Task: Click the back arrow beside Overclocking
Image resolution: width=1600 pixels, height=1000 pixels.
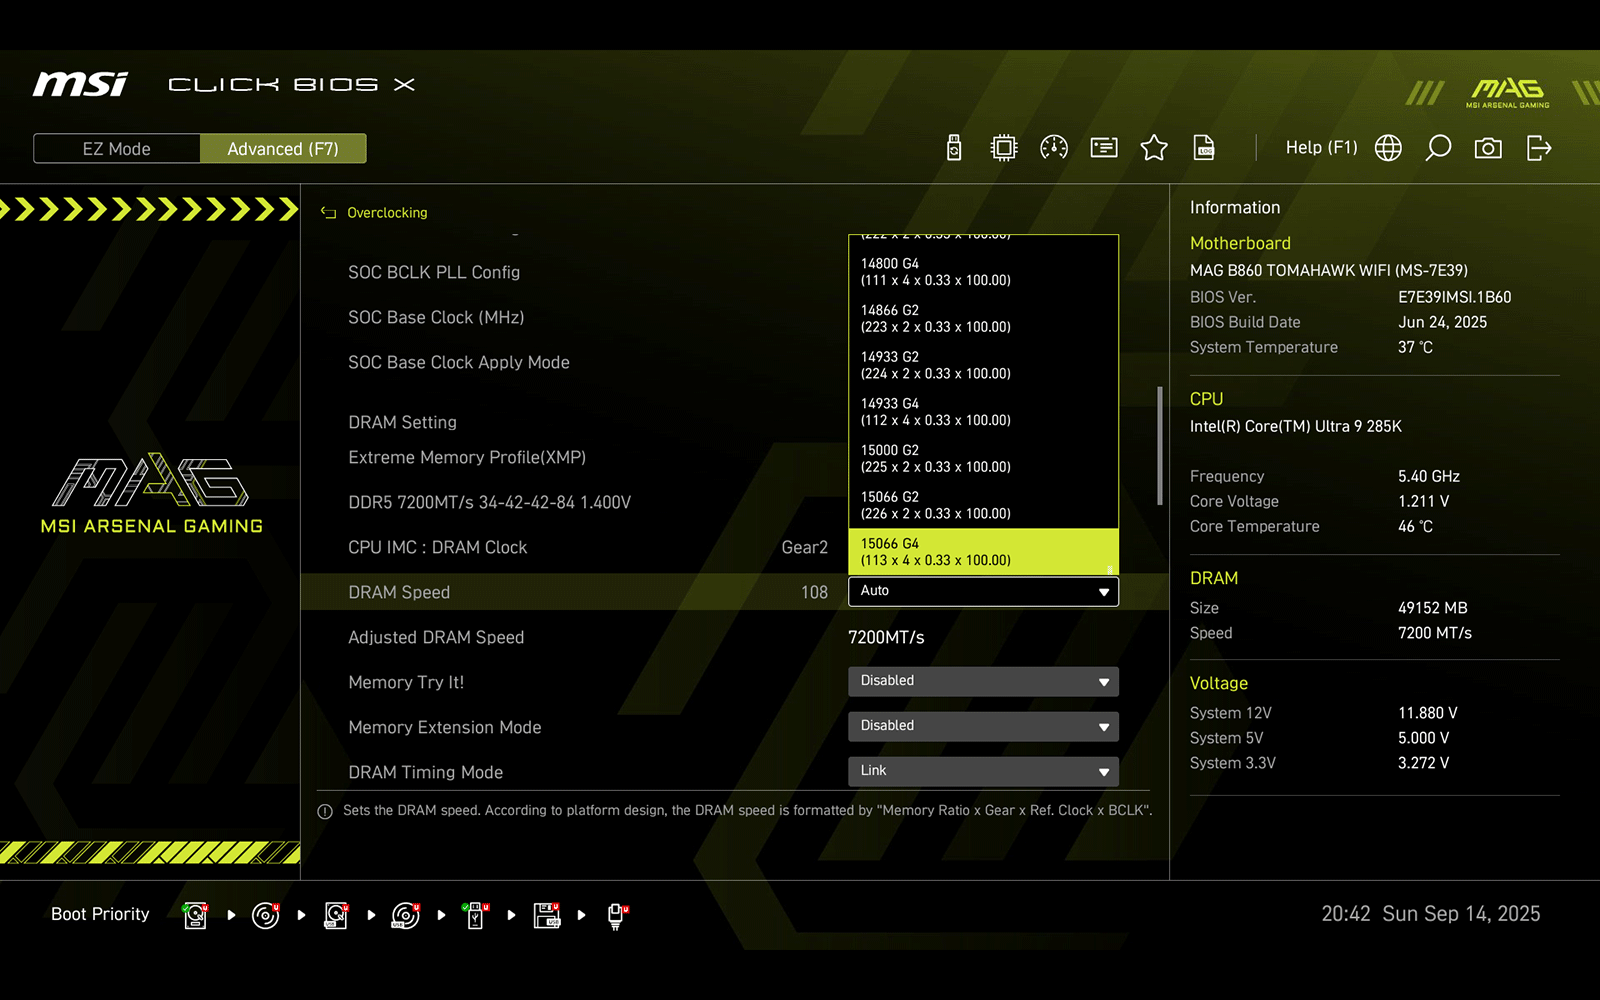Action: (328, 212)
